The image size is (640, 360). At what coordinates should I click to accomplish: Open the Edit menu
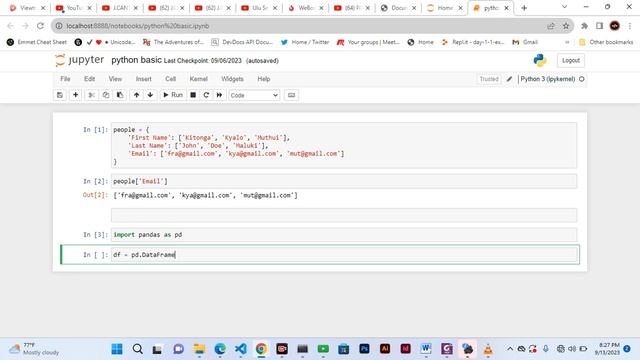[89, 79]
